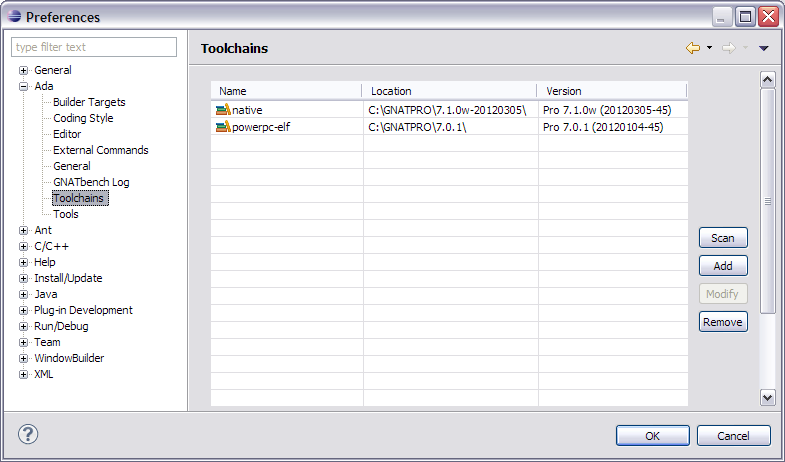The height and width of the screenshot is (462, 785).
Task: Expand the C/C++ tree node
Action: pyautogui.click(x=23, y=246)
